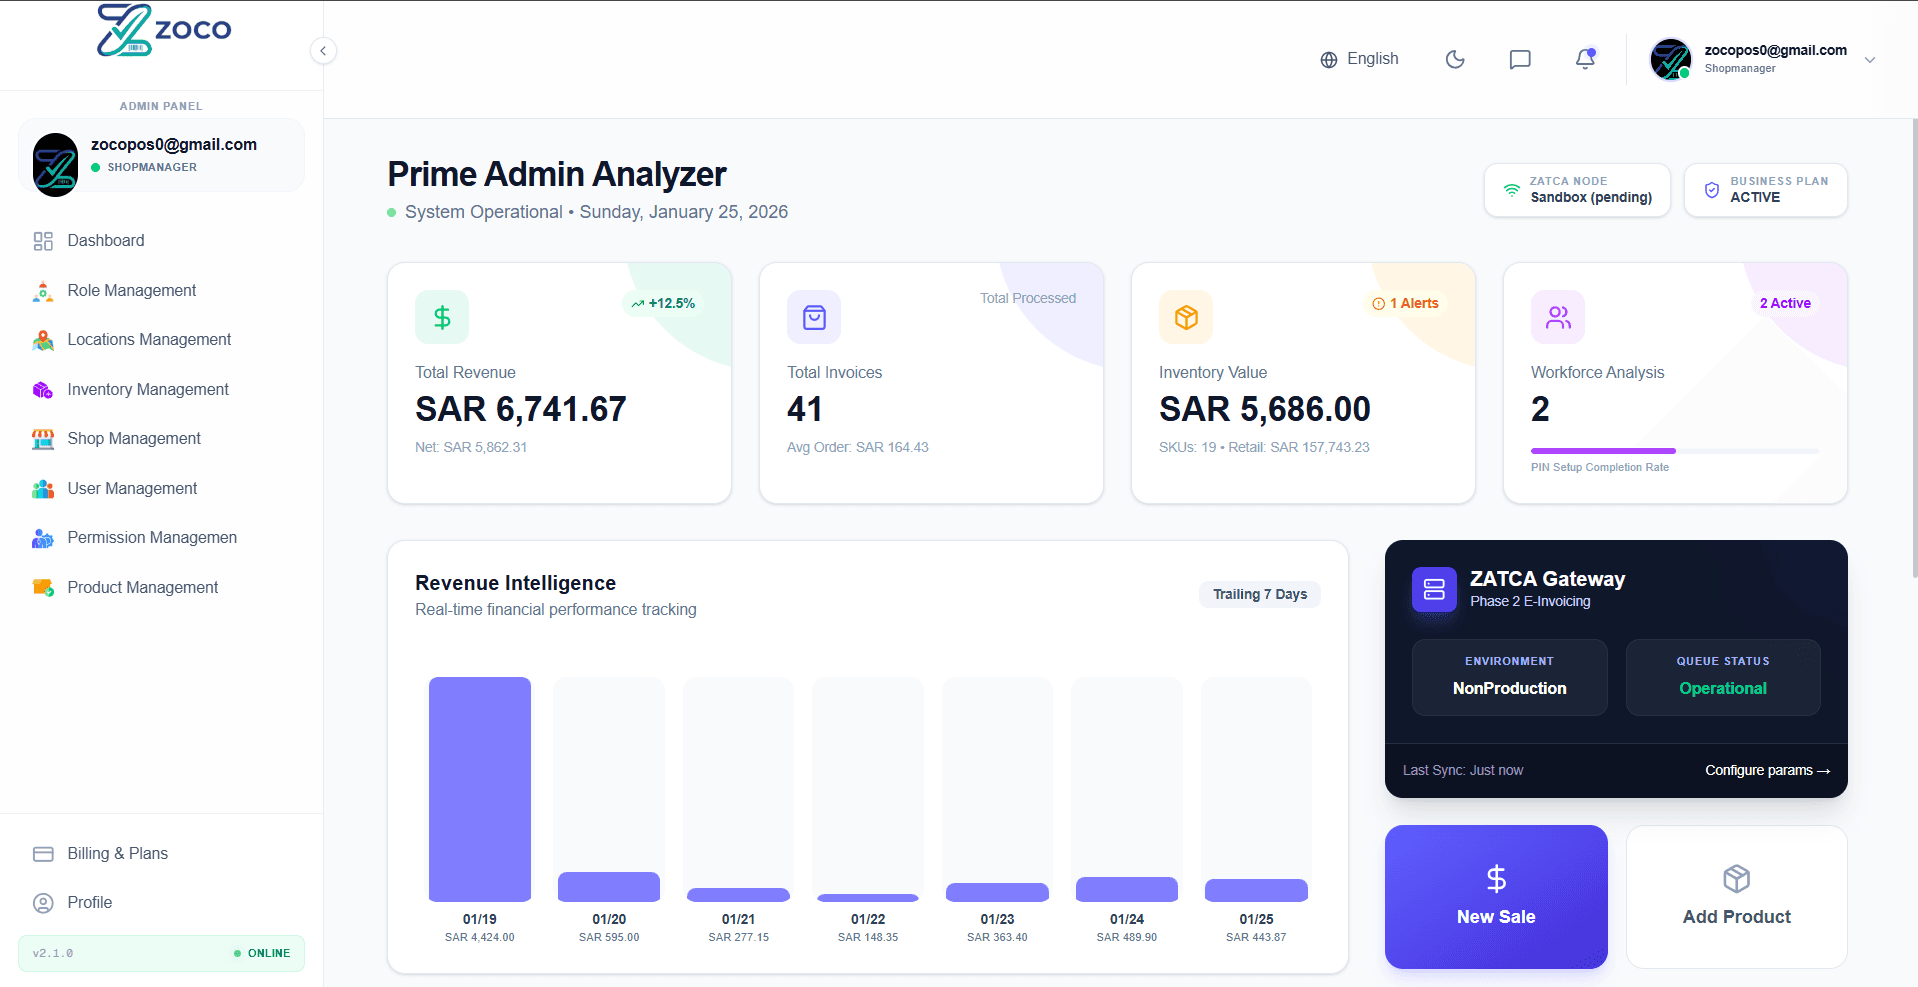
Task: Go to Inventory Management in the sidebar
Action: click(x=147, y=390)
